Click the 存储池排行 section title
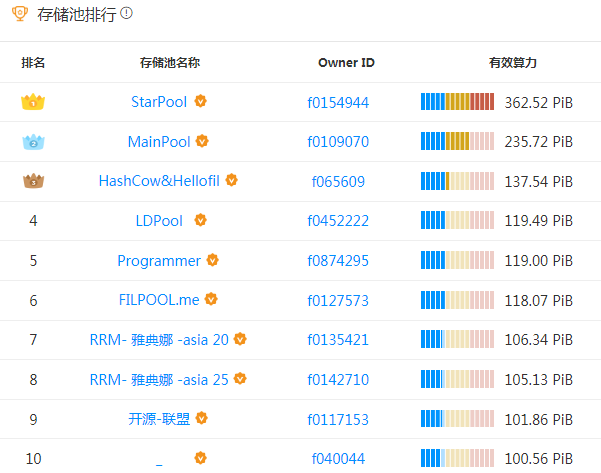 coord(76,15)
